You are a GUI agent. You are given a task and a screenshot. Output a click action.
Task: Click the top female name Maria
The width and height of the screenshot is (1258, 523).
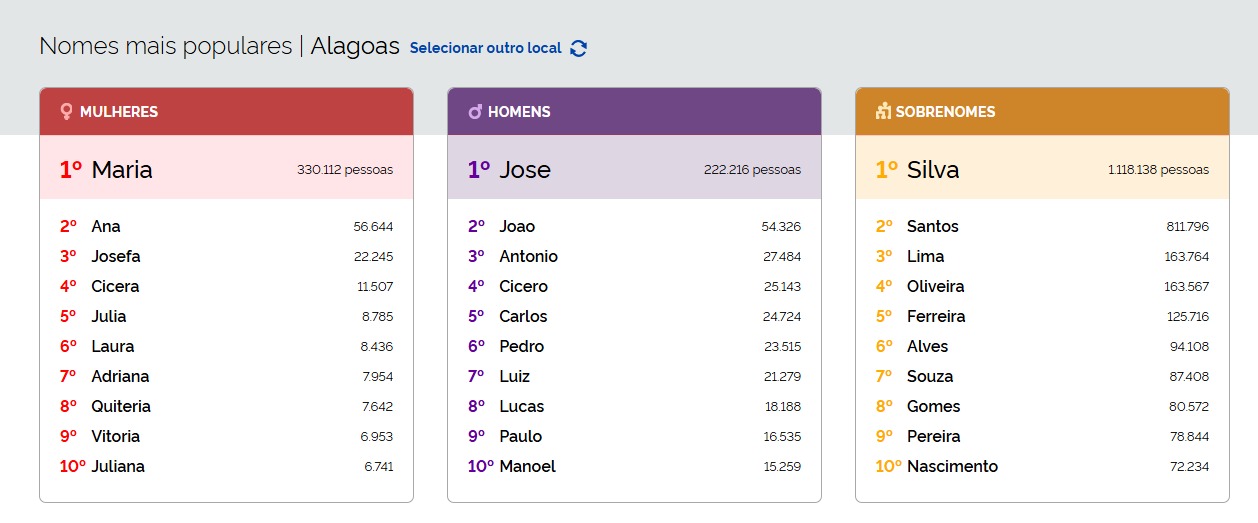point(122,170)
